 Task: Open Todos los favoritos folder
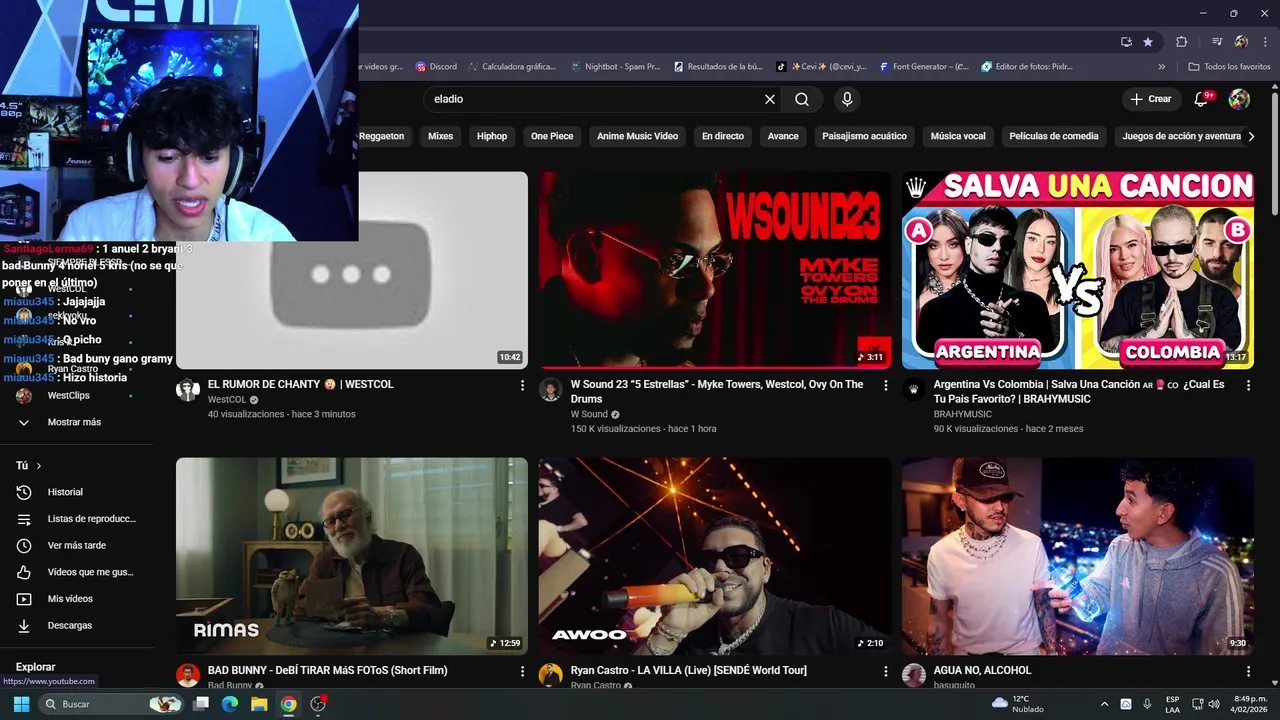click(1229, 67)
